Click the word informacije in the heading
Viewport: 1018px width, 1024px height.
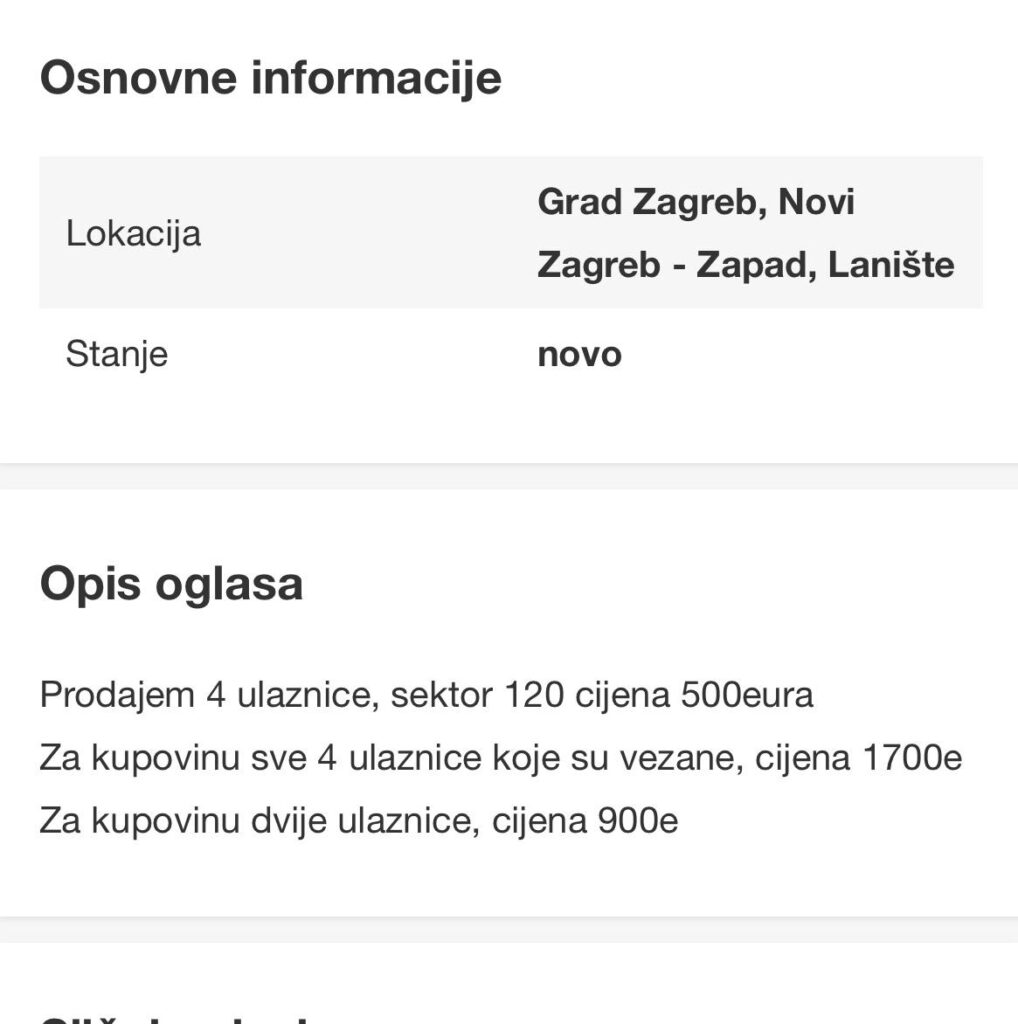(376, 78)
